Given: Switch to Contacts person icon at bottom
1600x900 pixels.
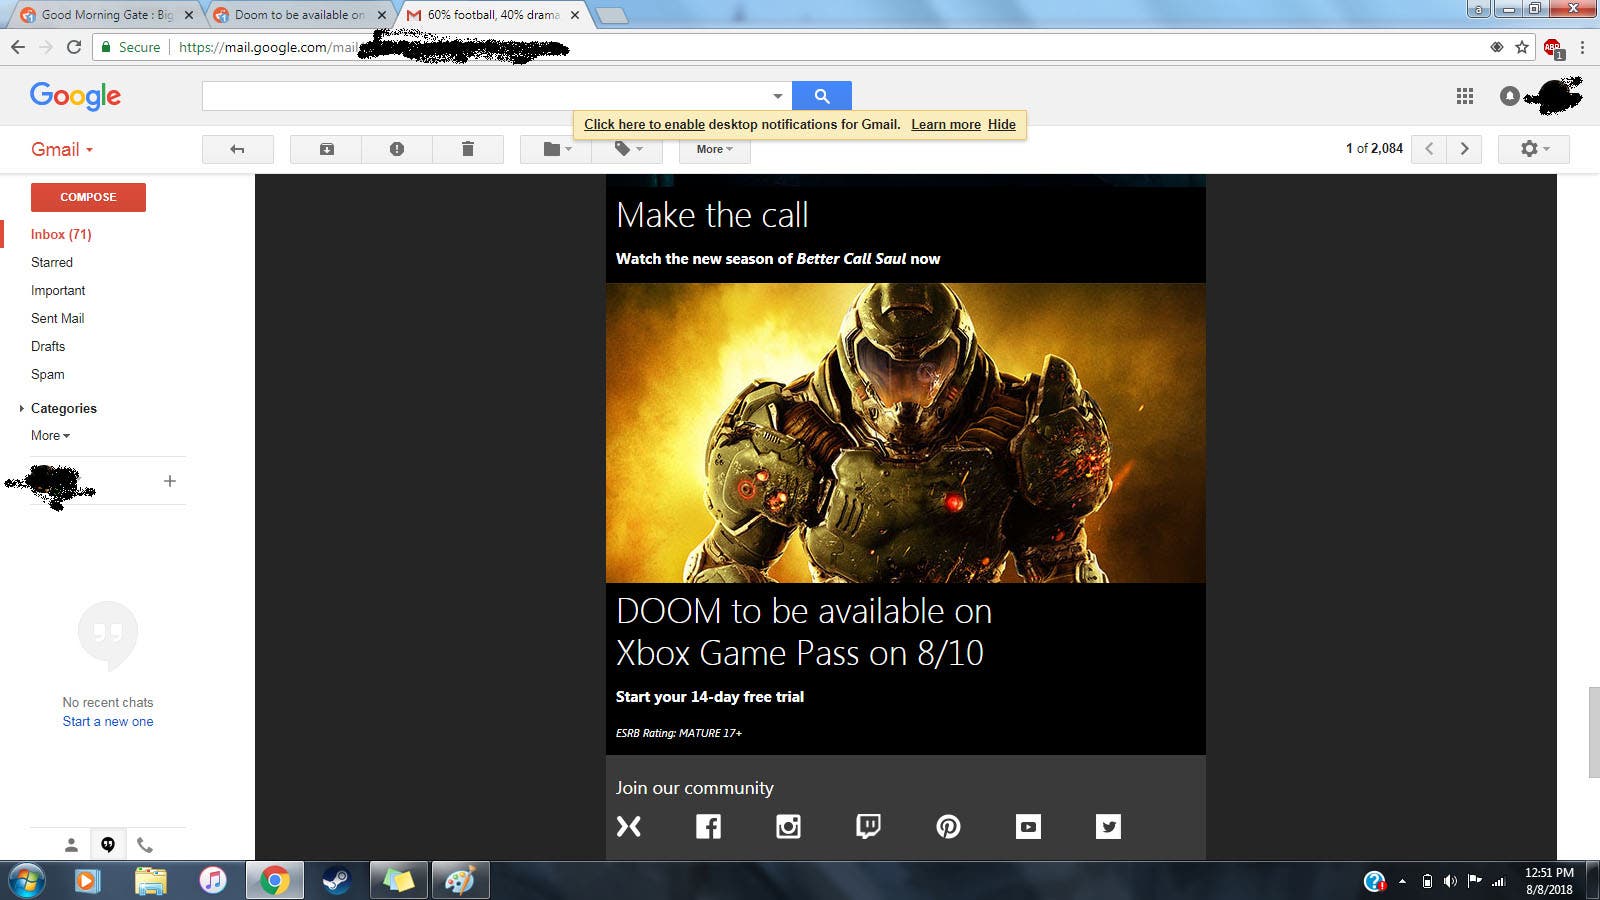Looking at the screenshot, I should click(71, 845).
